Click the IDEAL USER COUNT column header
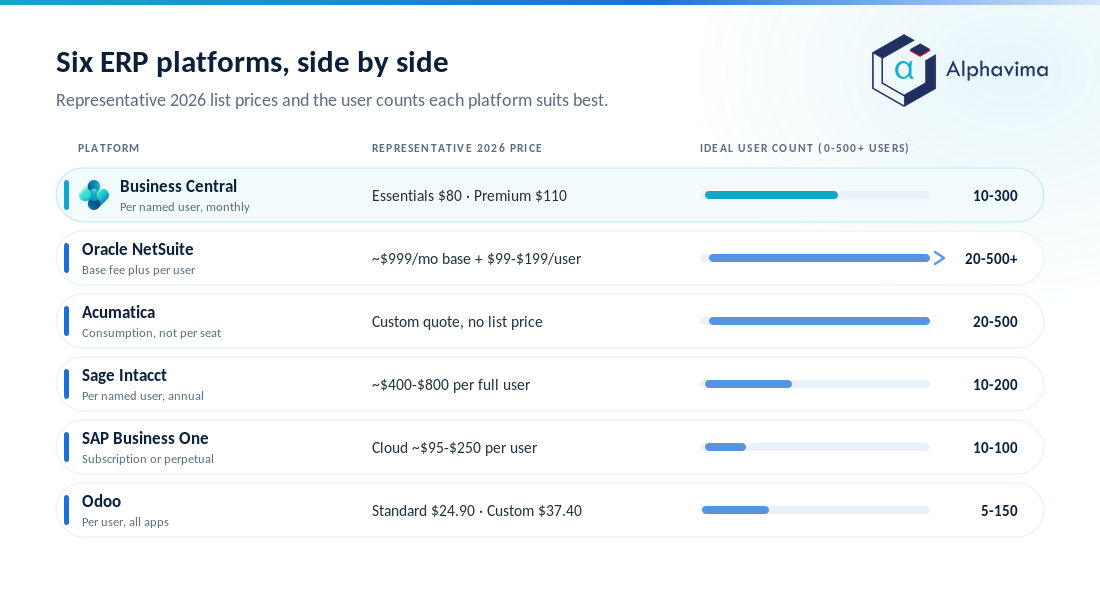1100x600 pixels. tap(804, 148)
